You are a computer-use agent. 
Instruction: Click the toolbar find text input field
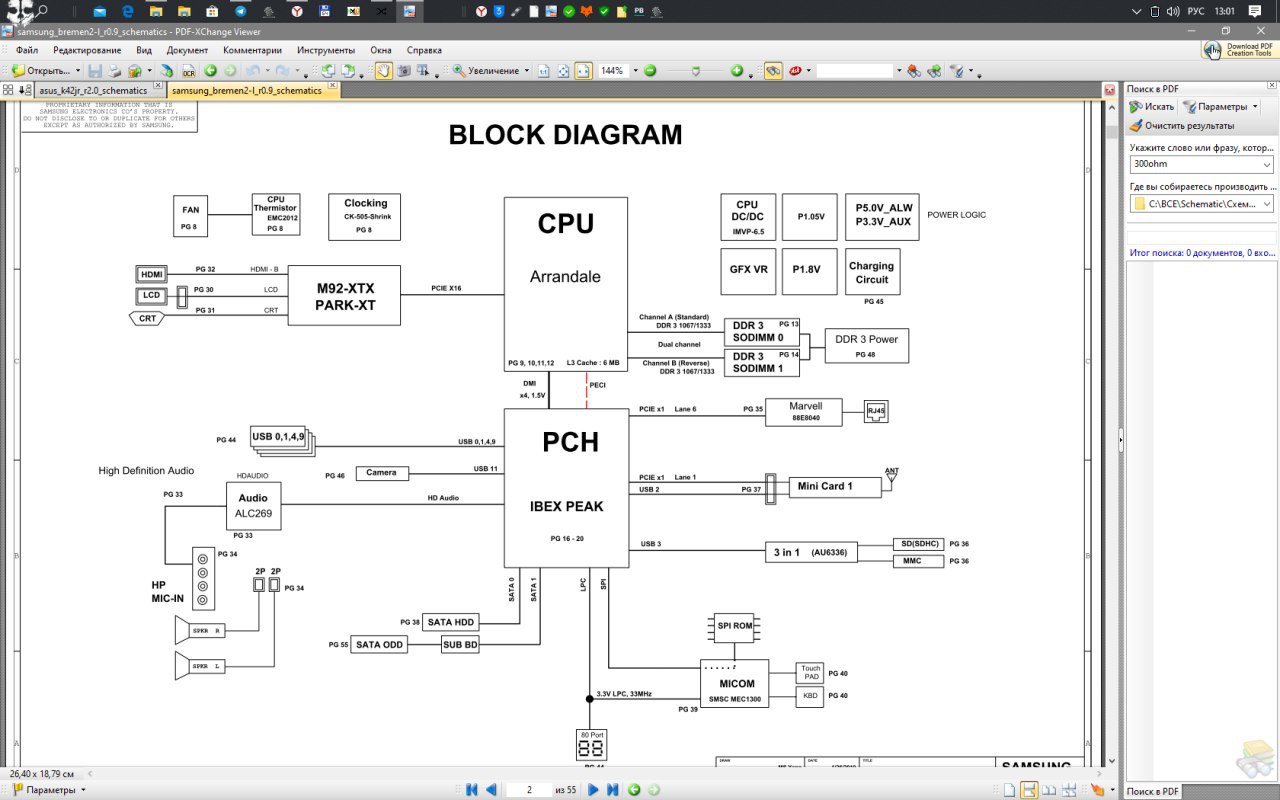tap(855, 71)
